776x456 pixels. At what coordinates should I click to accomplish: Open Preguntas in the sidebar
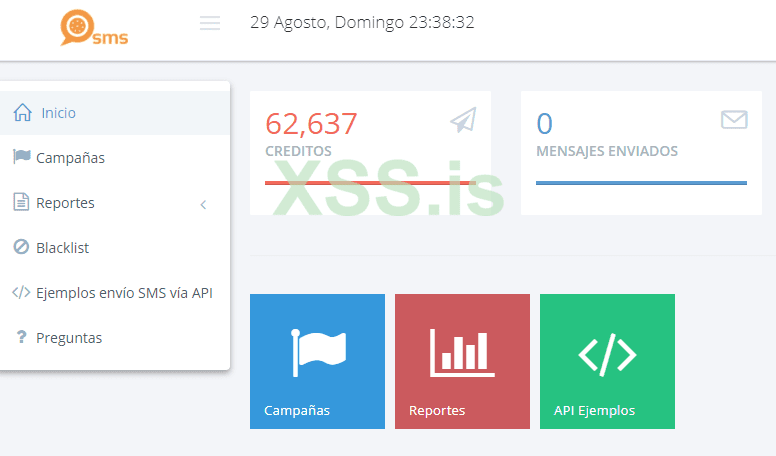pyautogui.click(x=115, y=338)
